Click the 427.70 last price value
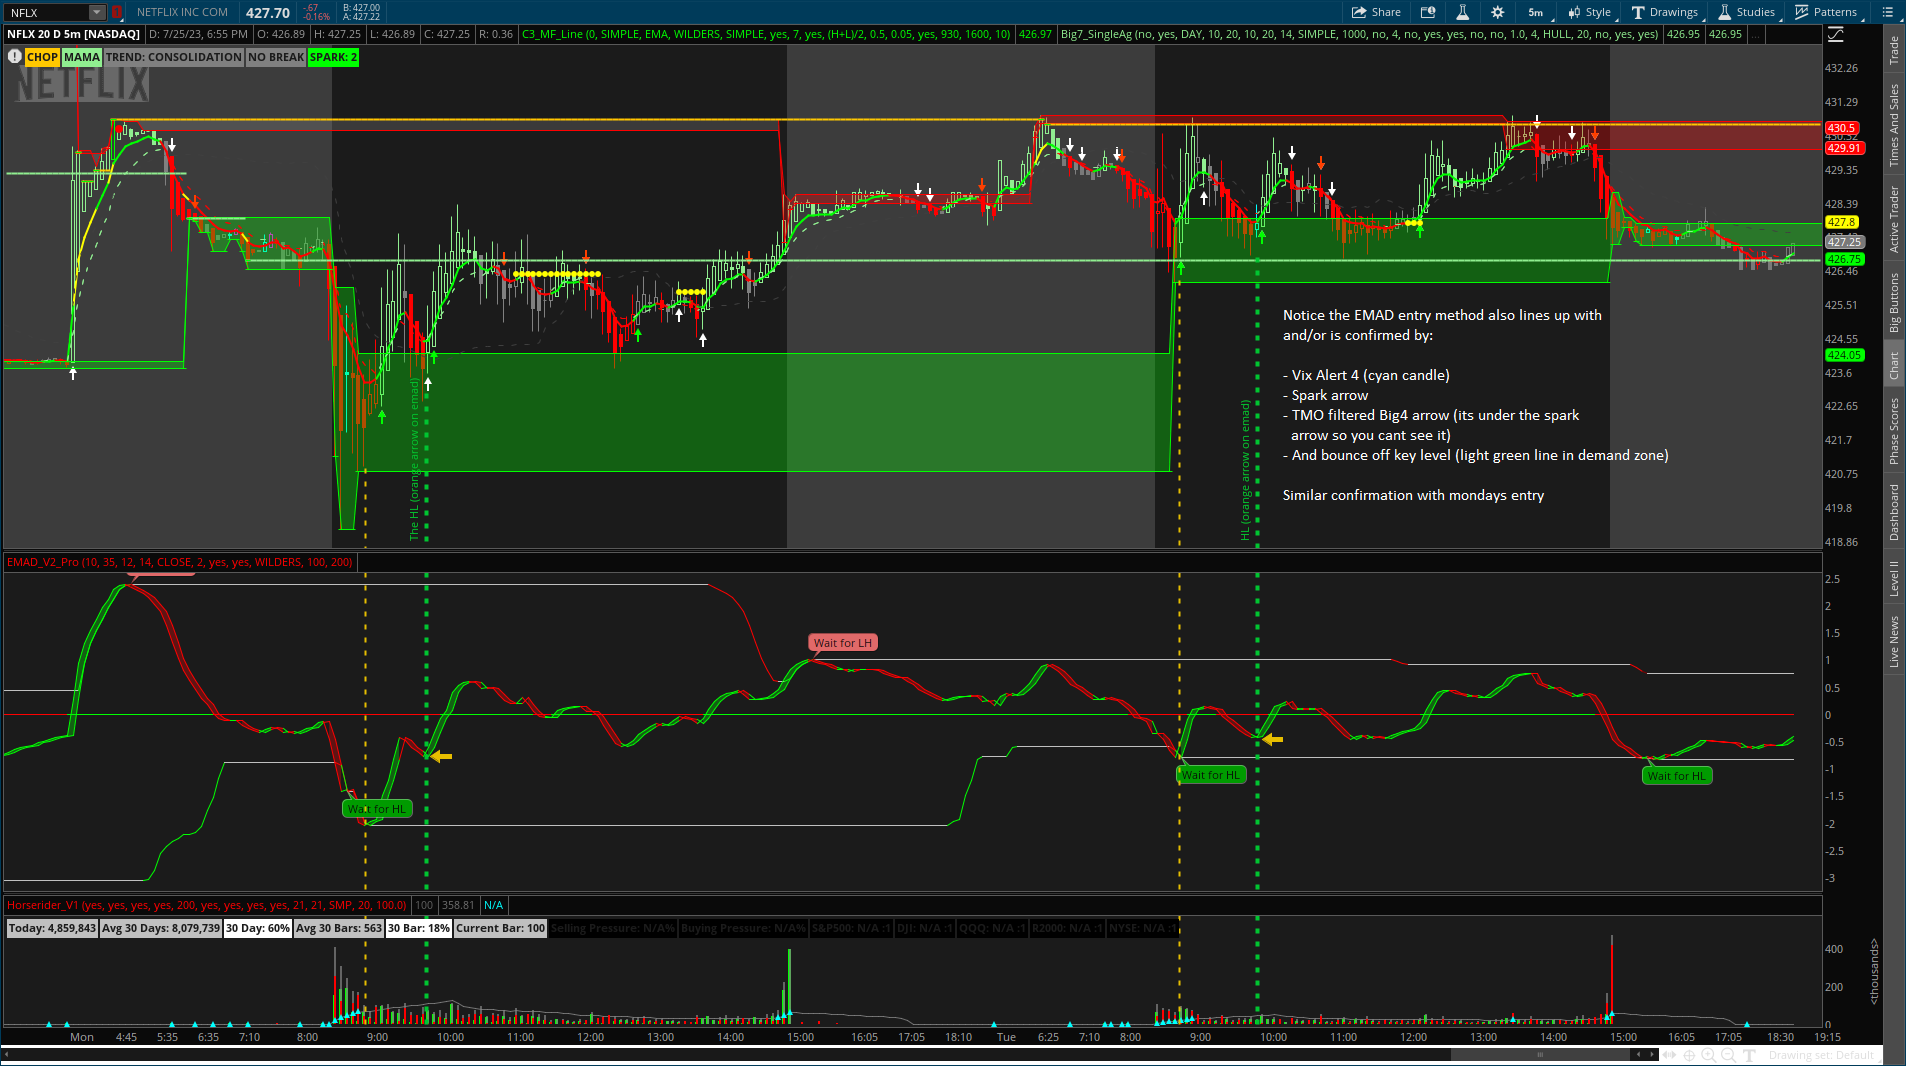Viewport: 1906px width, 1066px height. 268,13
